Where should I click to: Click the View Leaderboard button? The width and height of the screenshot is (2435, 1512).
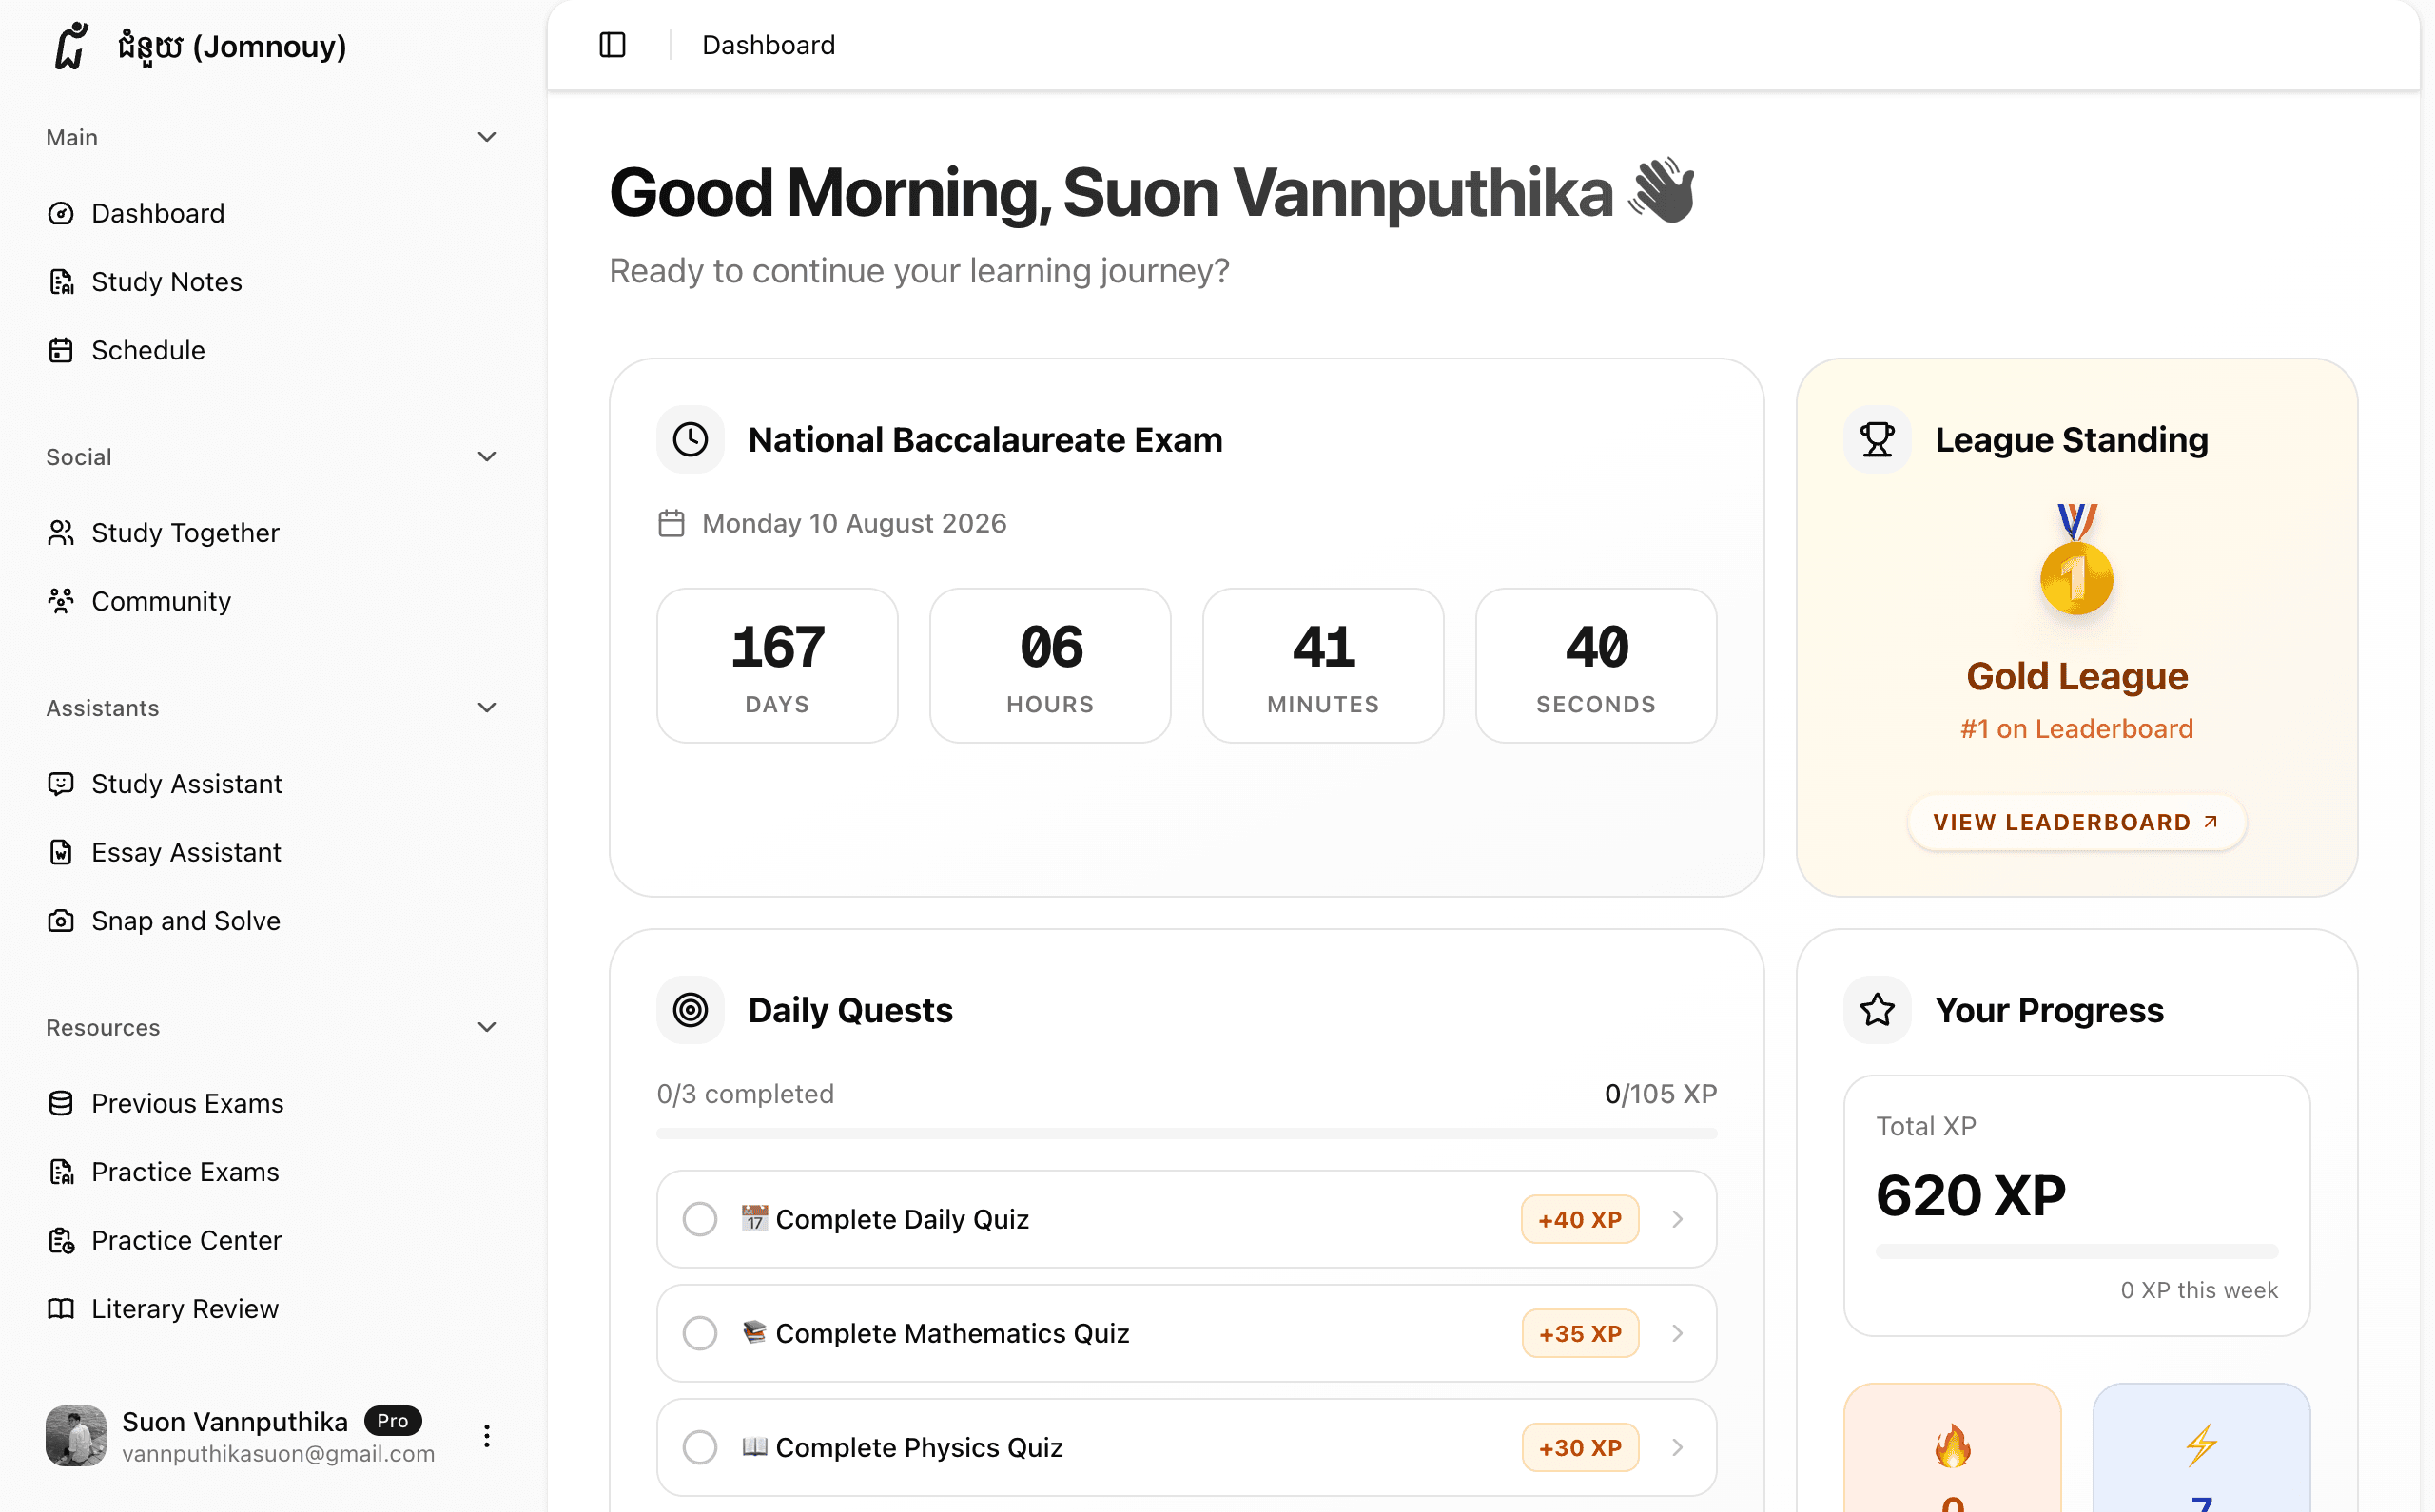(2076, 822)
